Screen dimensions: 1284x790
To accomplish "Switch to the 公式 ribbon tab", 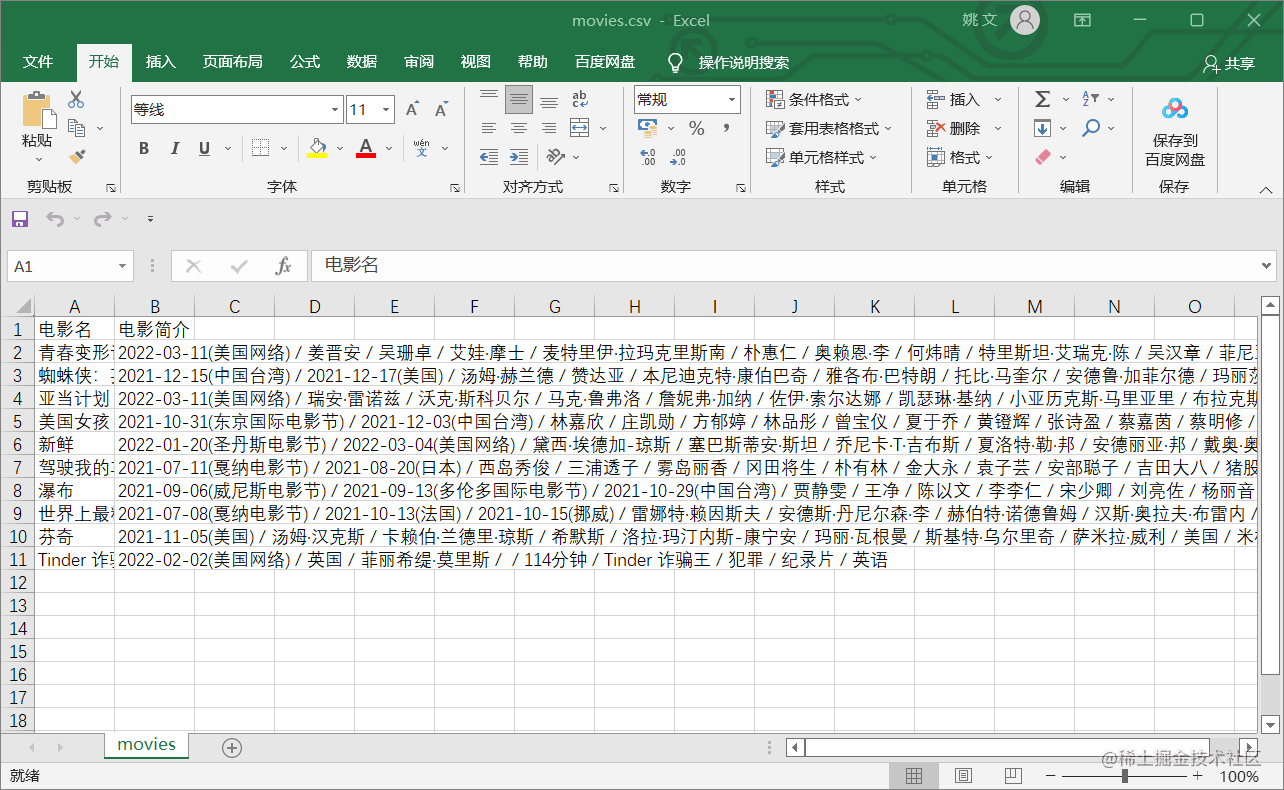I will [x=304, y=62].
